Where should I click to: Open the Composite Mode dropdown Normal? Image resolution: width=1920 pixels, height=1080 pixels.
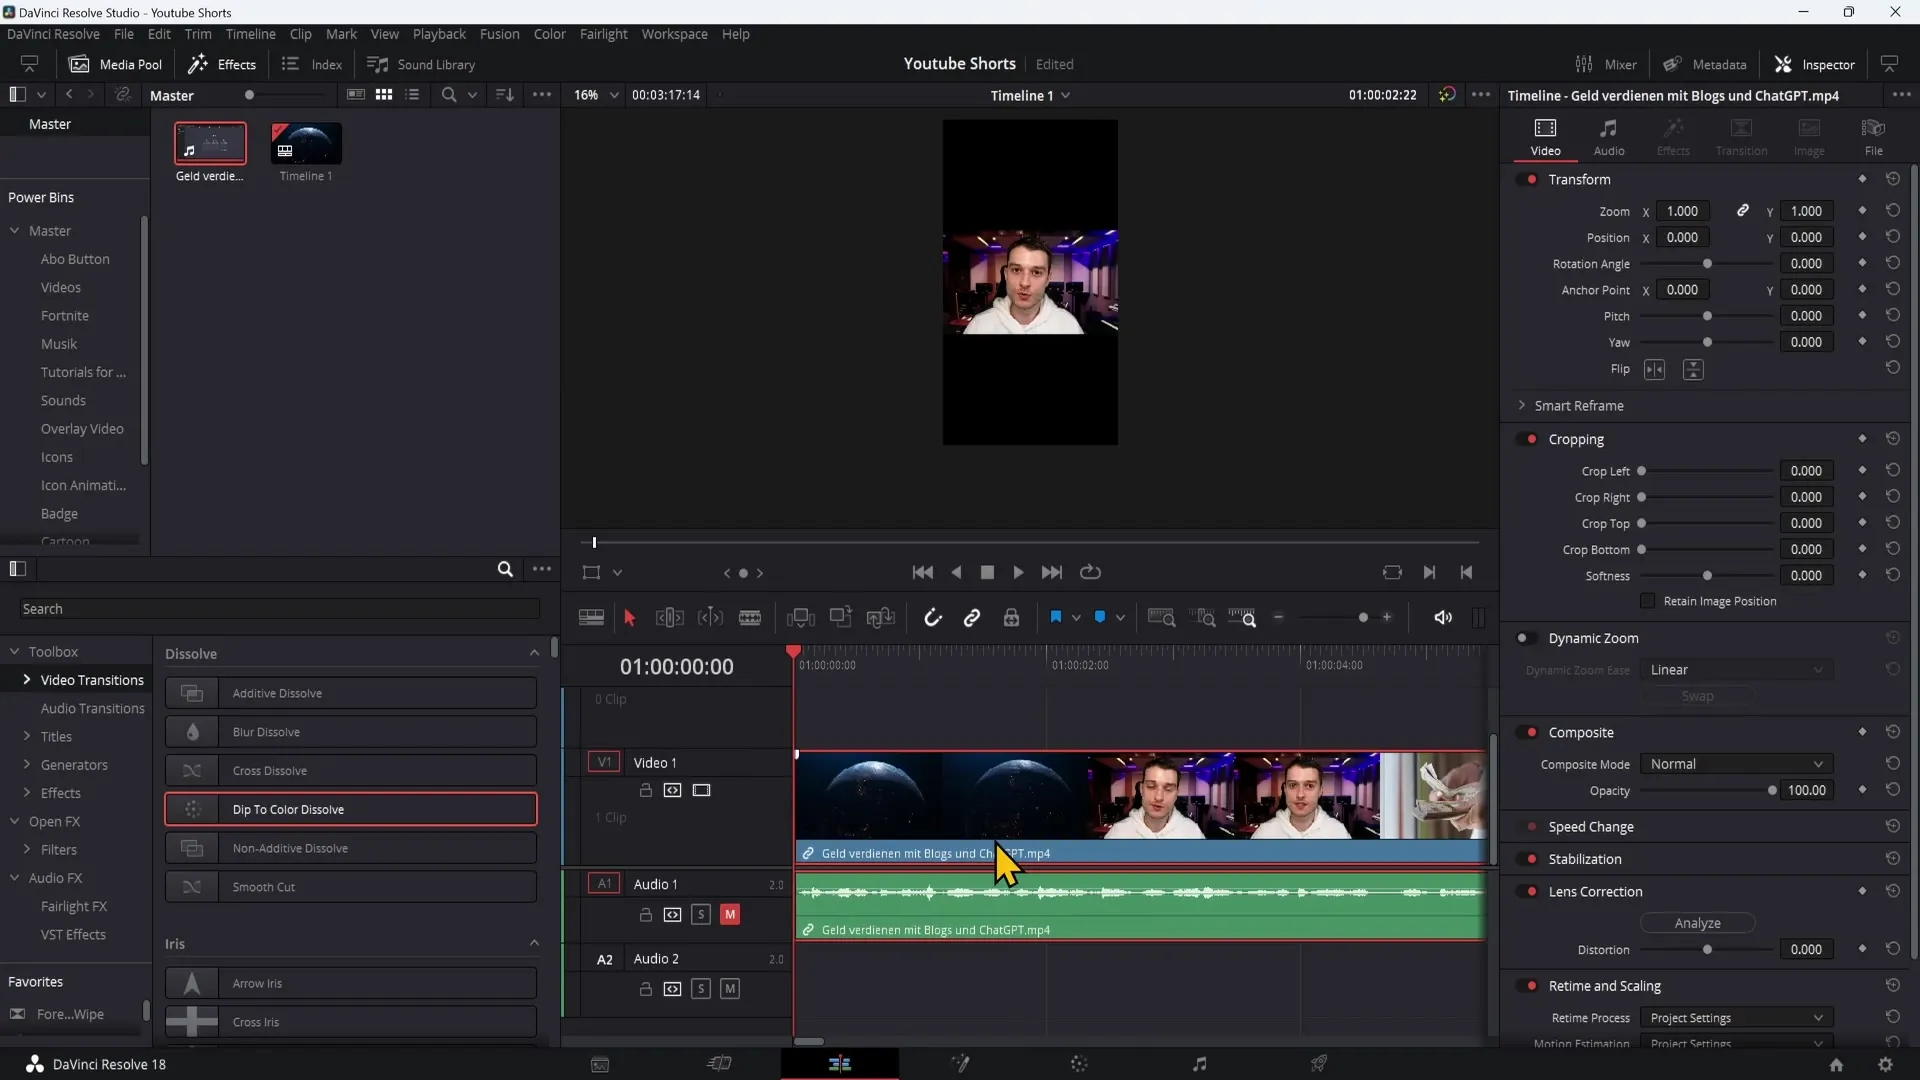click(x=1734, y=764)
